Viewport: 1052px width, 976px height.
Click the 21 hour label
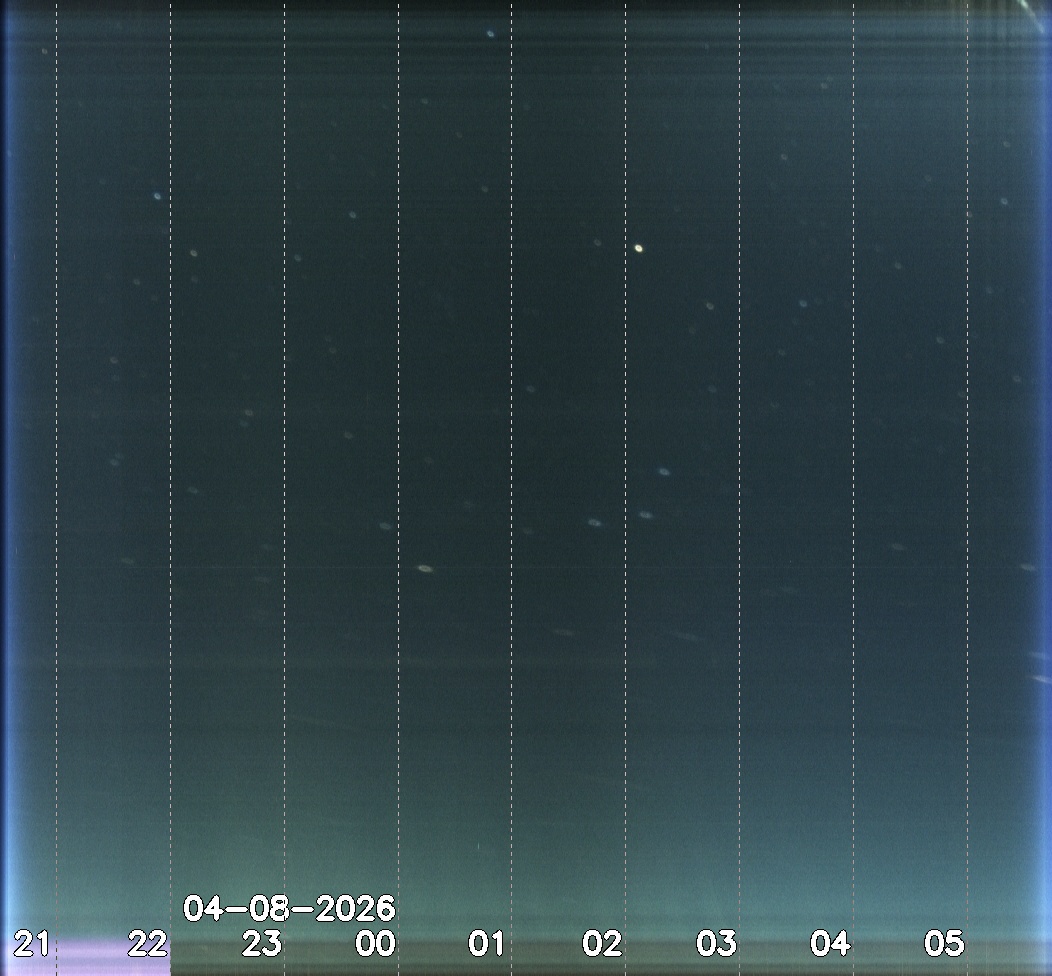[30, 943]
